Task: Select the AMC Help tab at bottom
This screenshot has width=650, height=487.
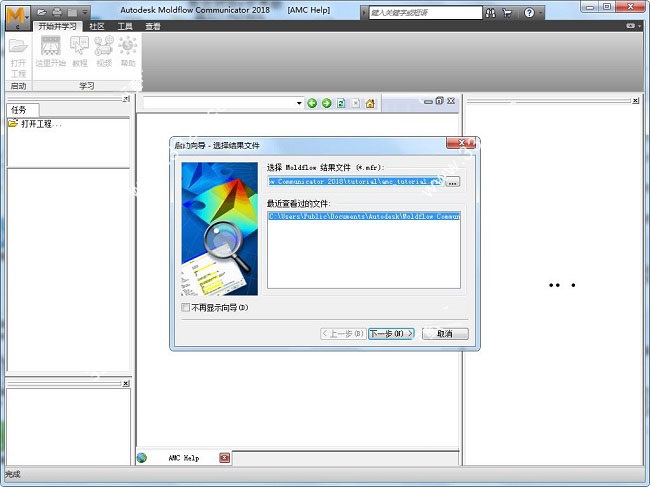Action: pyautogui.click(x=184, y=458)
